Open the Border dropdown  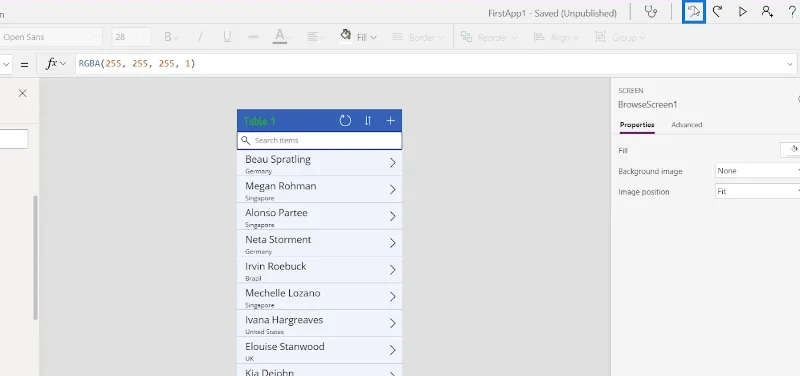tap(418, 37)
